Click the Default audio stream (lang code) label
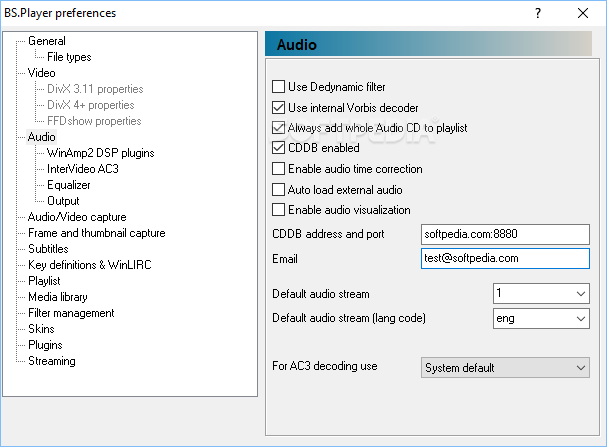607x447 pixels. tap(349, 318)
